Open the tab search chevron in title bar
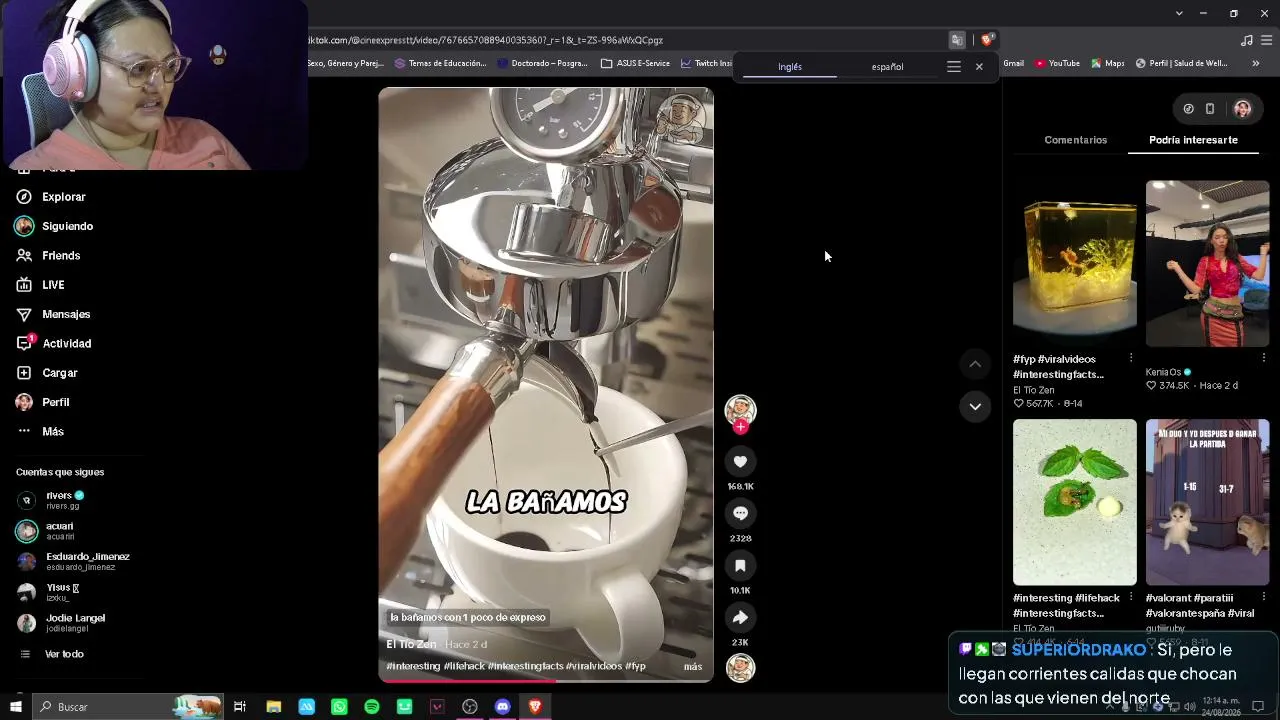1280x720 pixels. click(x=1179, y=13)
